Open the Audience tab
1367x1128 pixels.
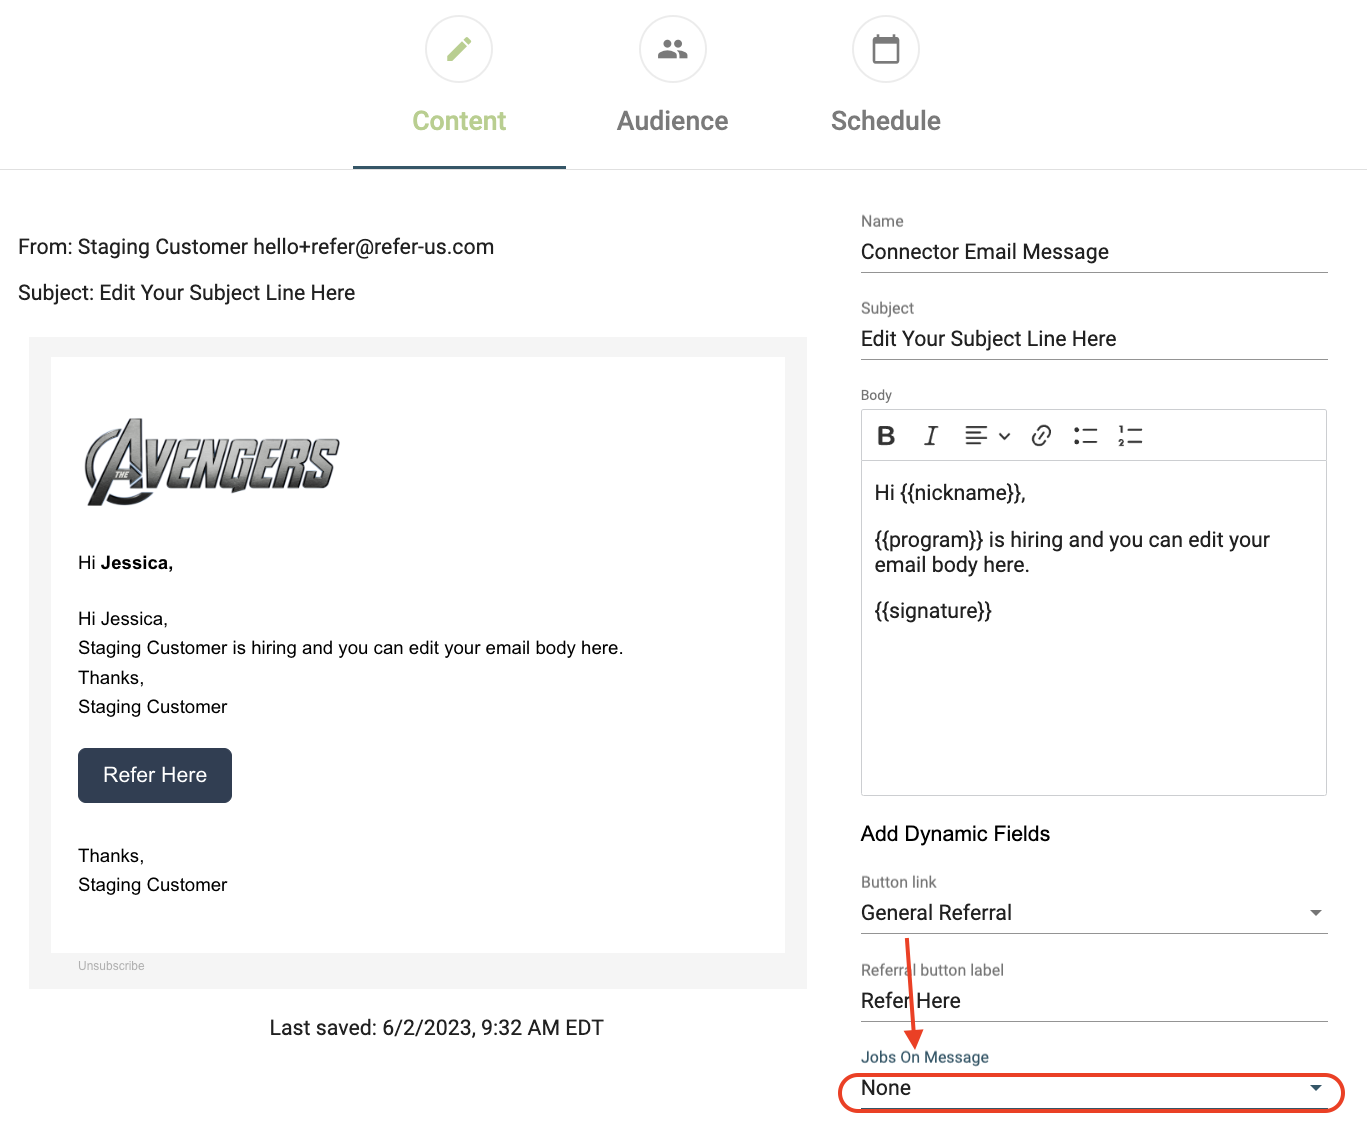(673, 121)
